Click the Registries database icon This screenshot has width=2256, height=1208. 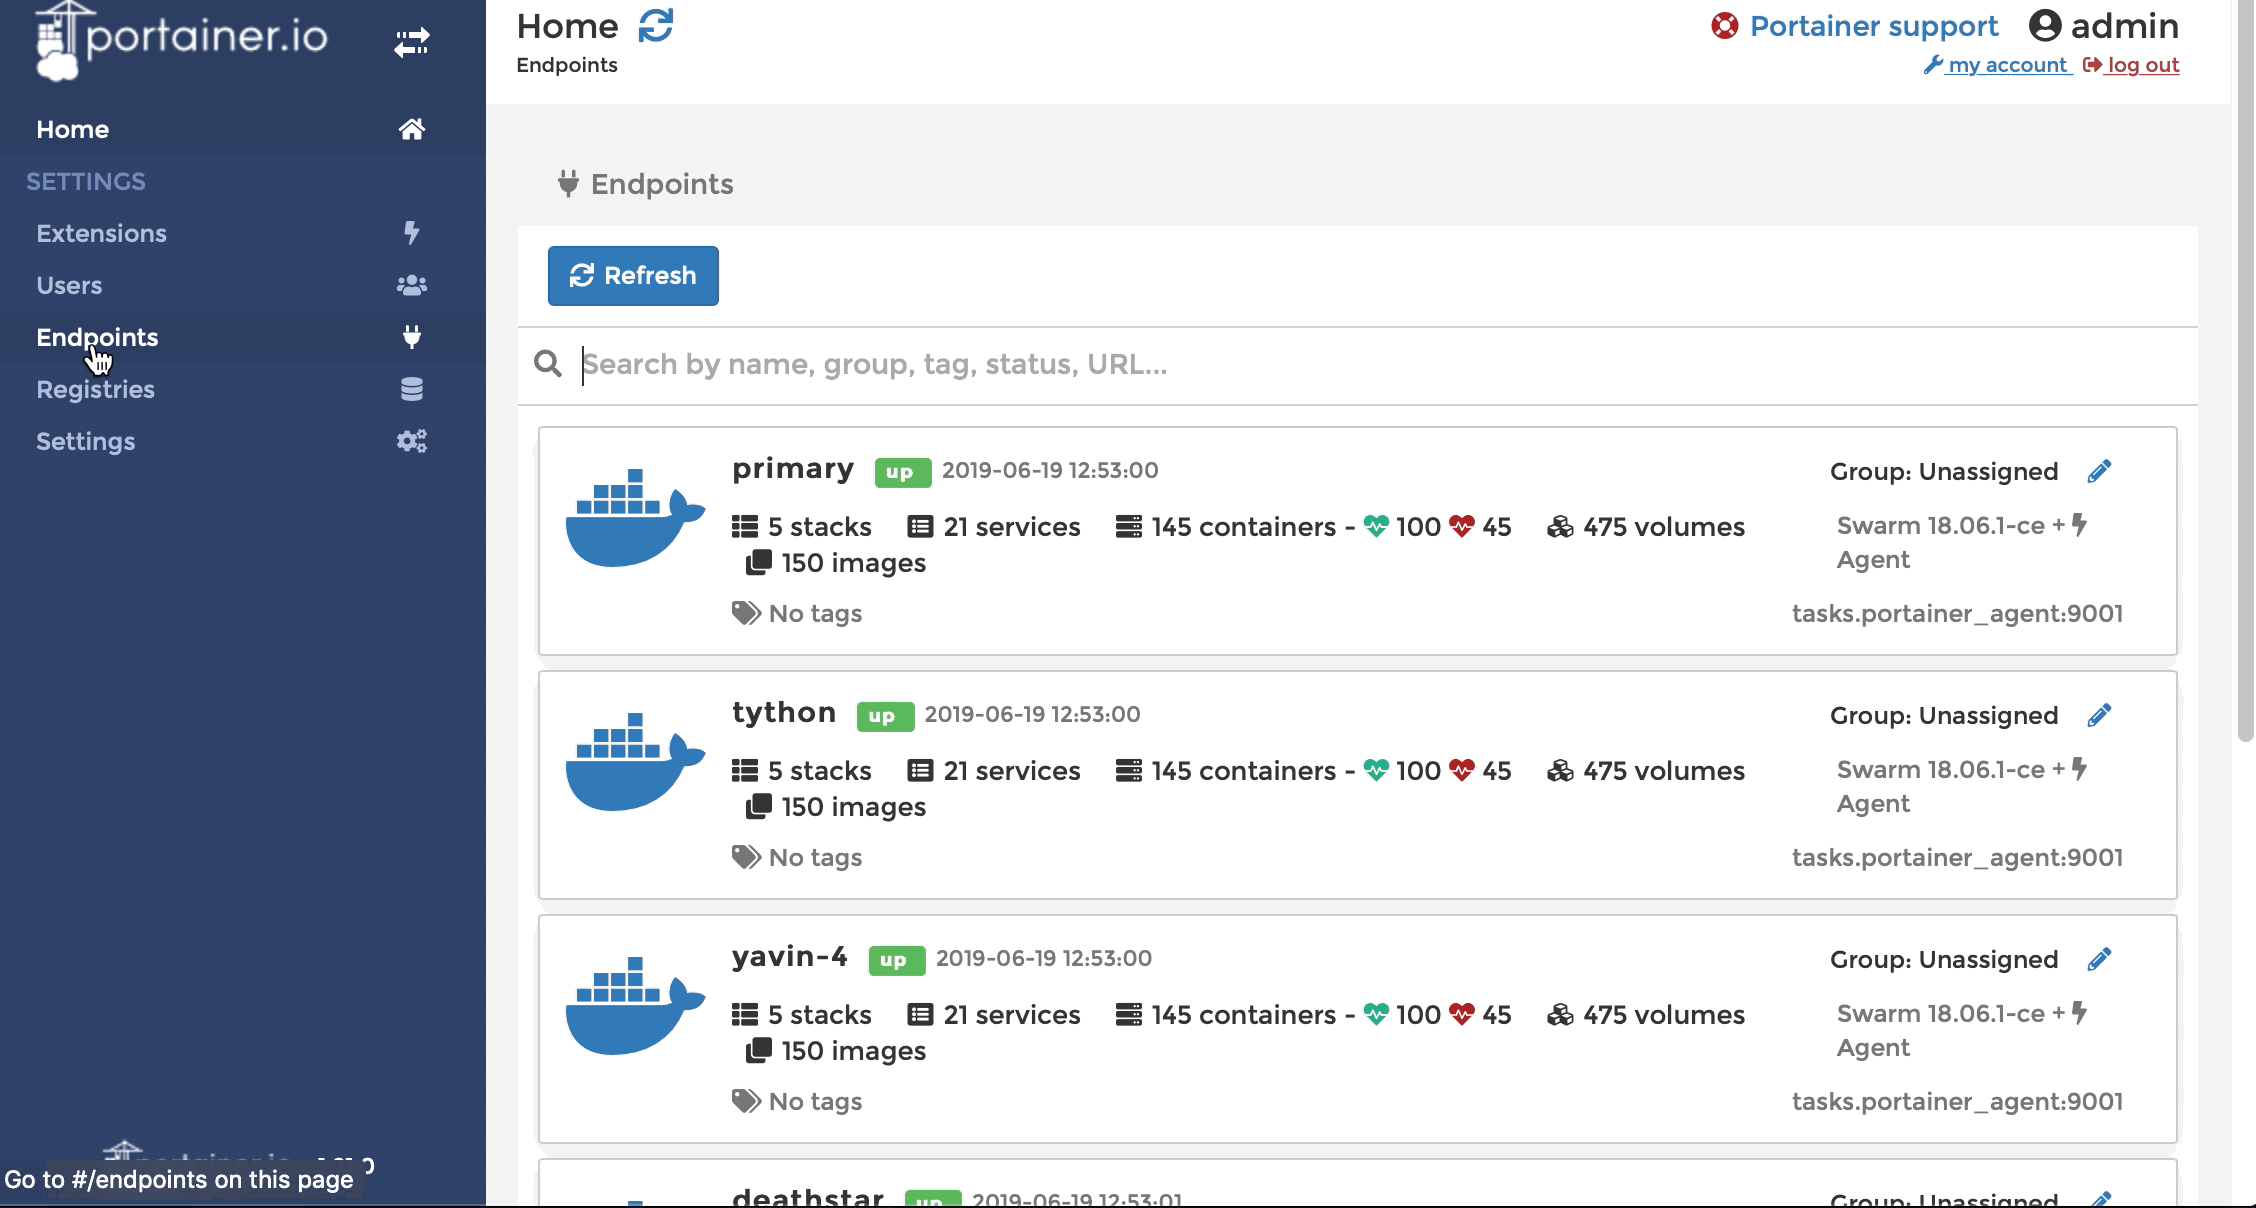click(412, 389)
